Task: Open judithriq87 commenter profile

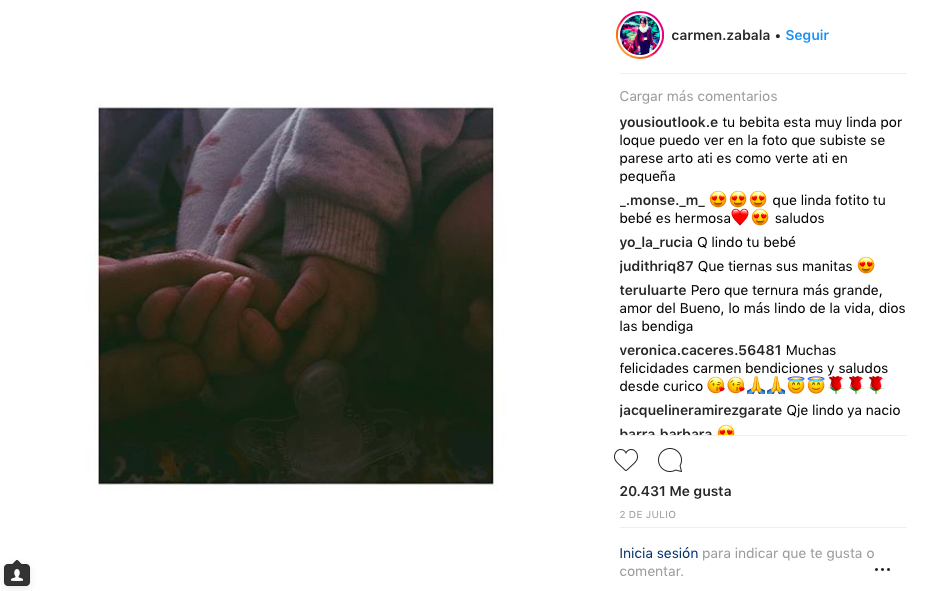Action: [656, 266]
